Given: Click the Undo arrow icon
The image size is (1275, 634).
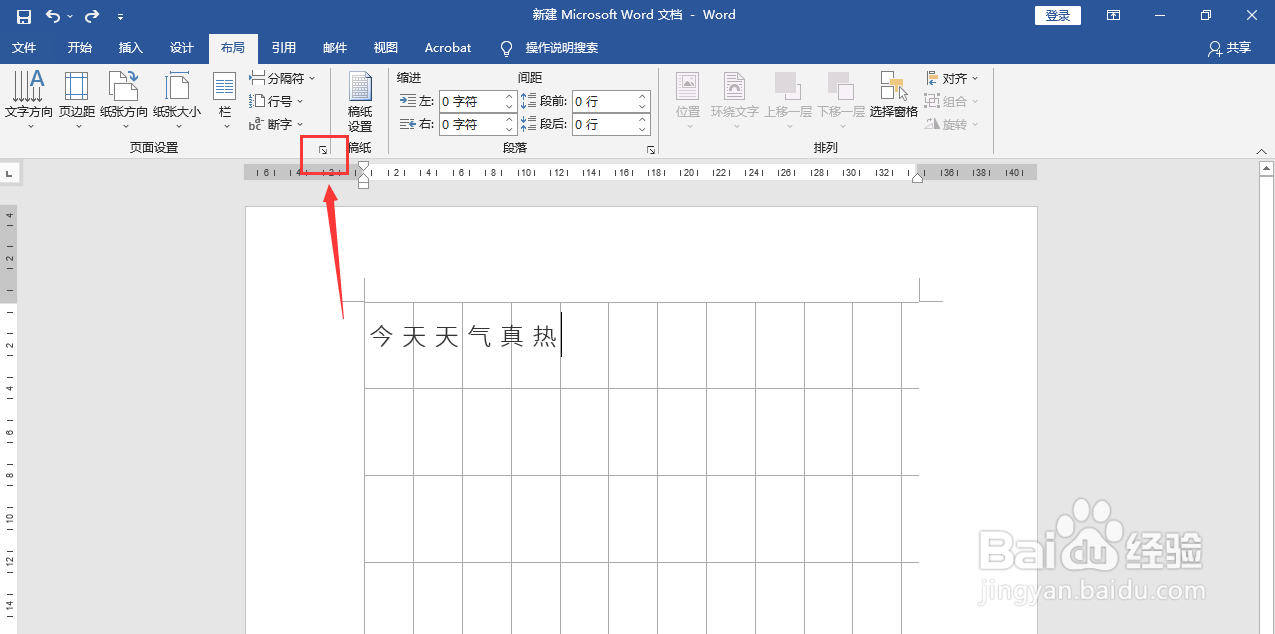Looking at the screenshot, I should coord(54,15).
